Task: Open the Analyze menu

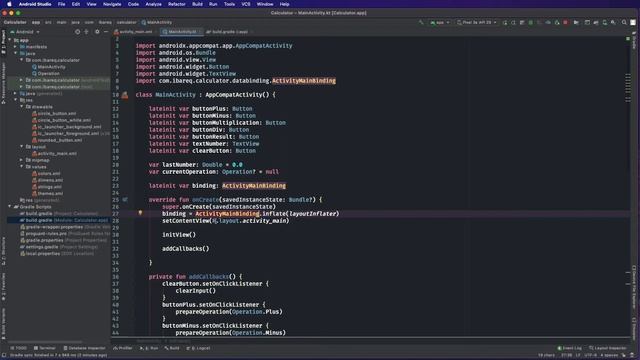Action: pos(153,4)
